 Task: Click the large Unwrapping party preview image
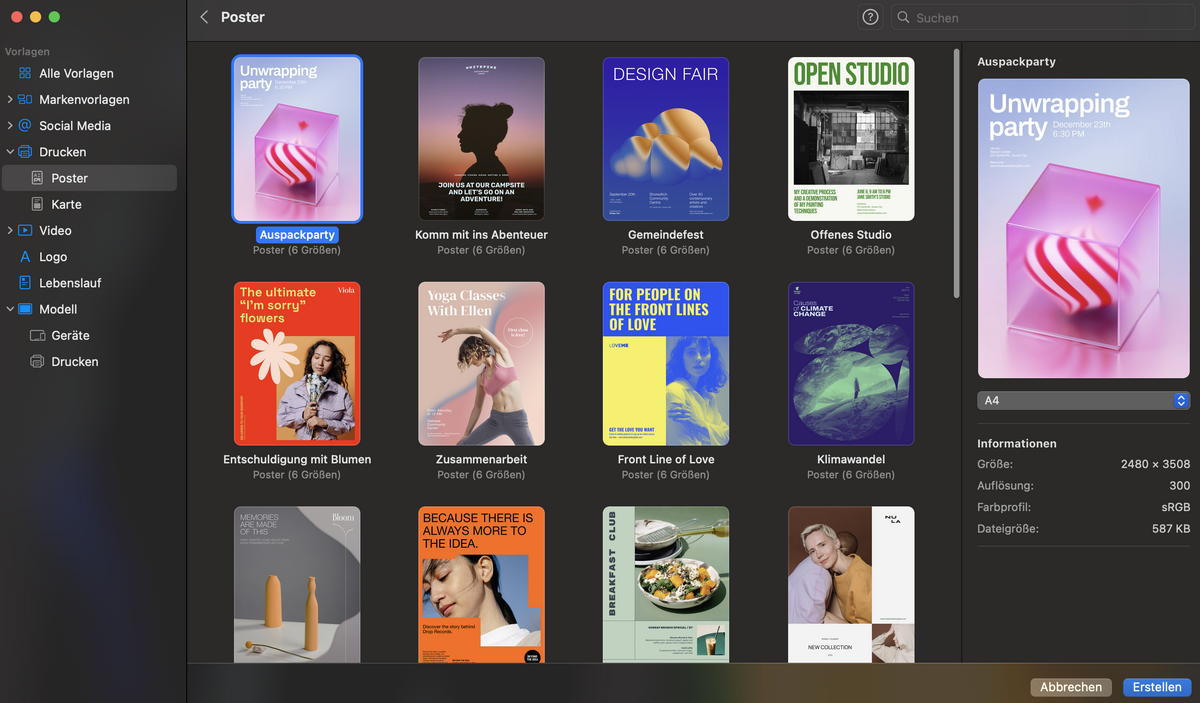1084,229
